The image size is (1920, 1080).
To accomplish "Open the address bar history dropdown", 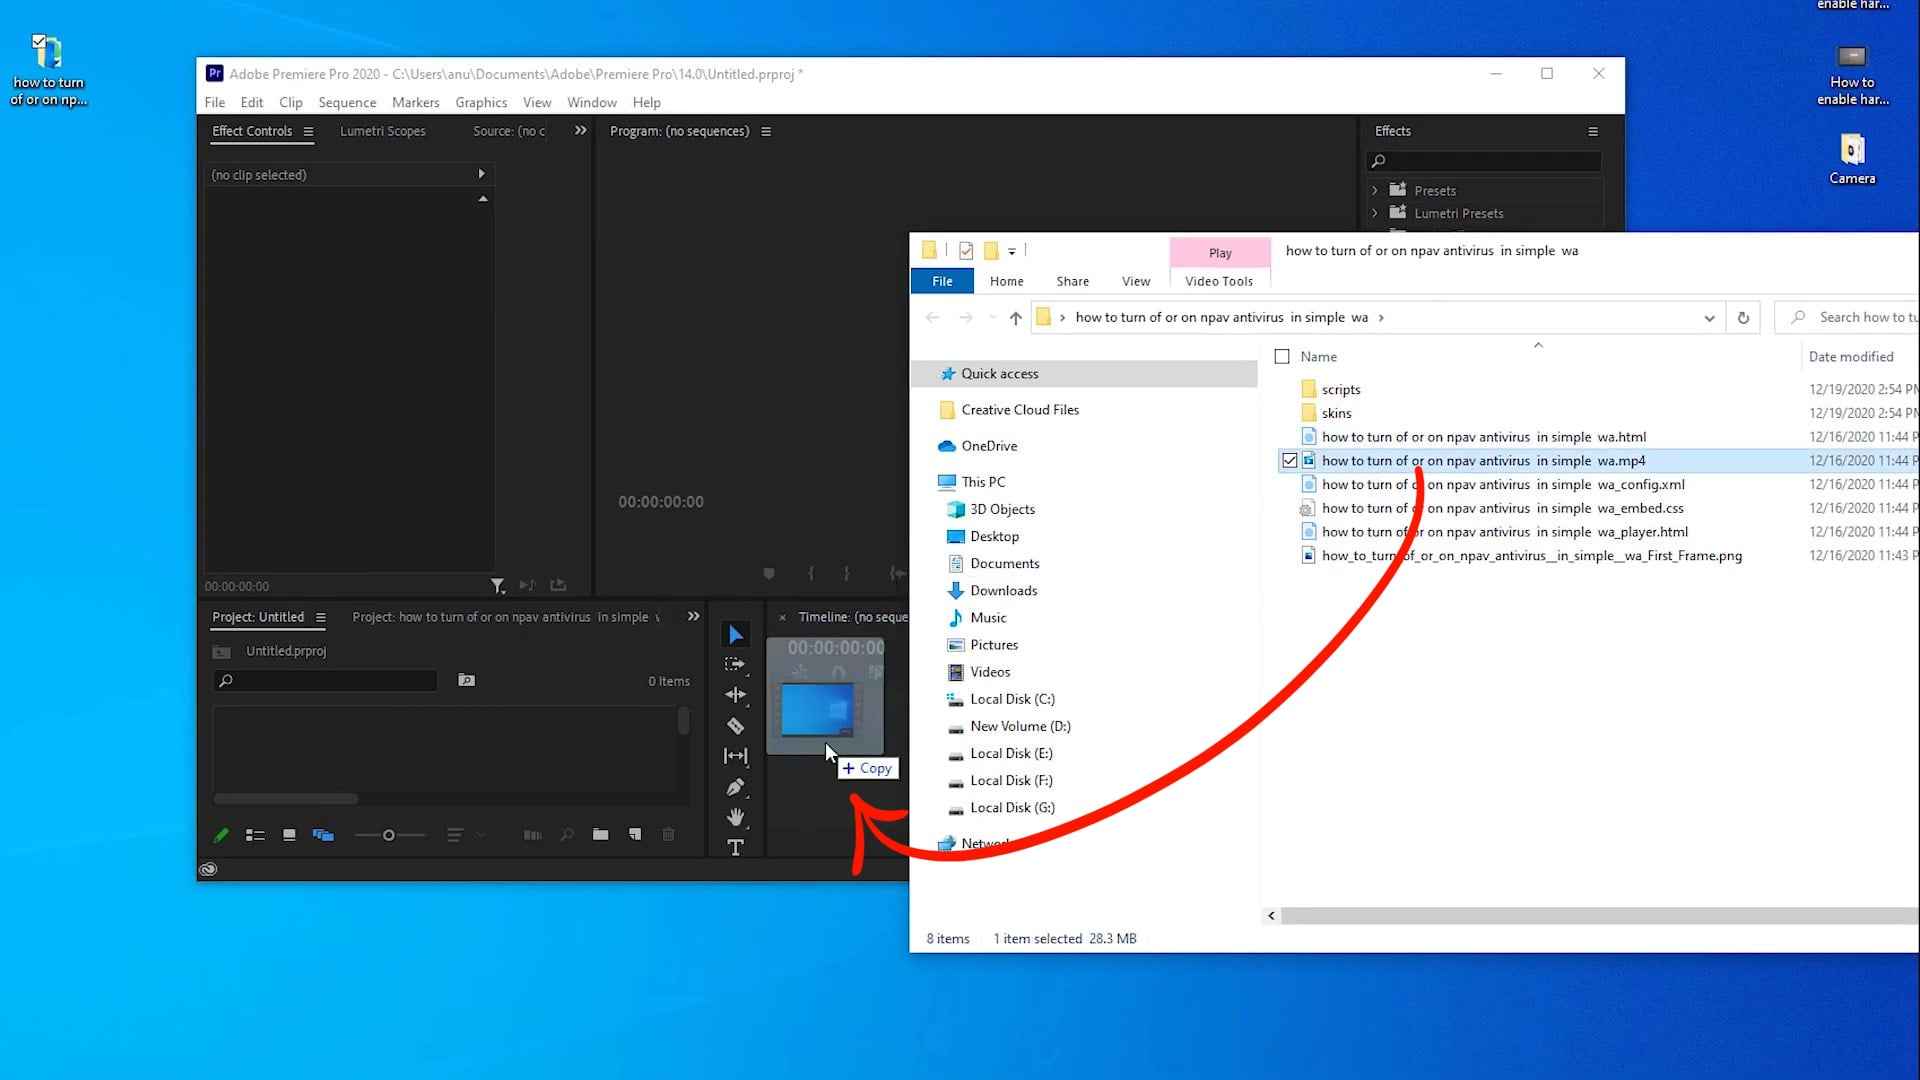I will pyautogui.click(x=1709, y=318).
